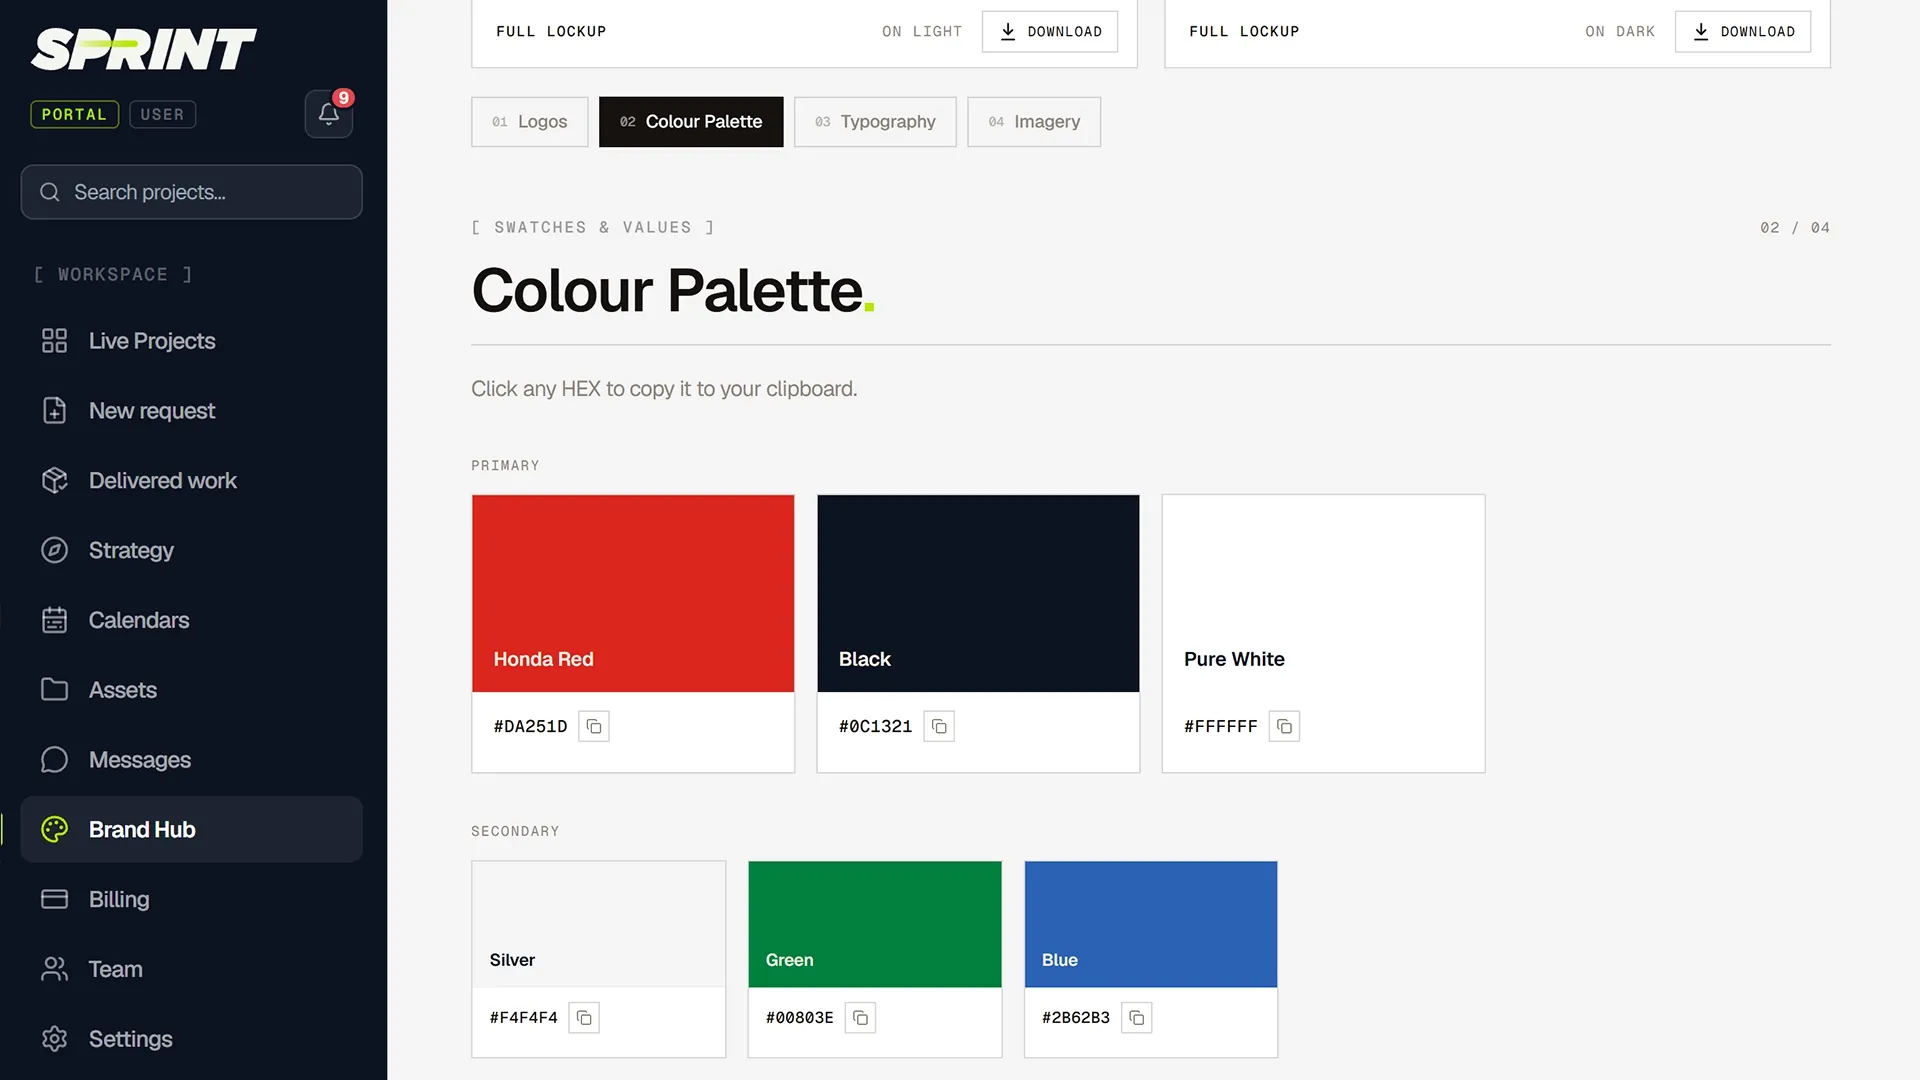Viewport: 1920px width, 1080px height.
Task: Copy the Pure White #FFFFFF hex icon
Action: tap(1284, 726)
